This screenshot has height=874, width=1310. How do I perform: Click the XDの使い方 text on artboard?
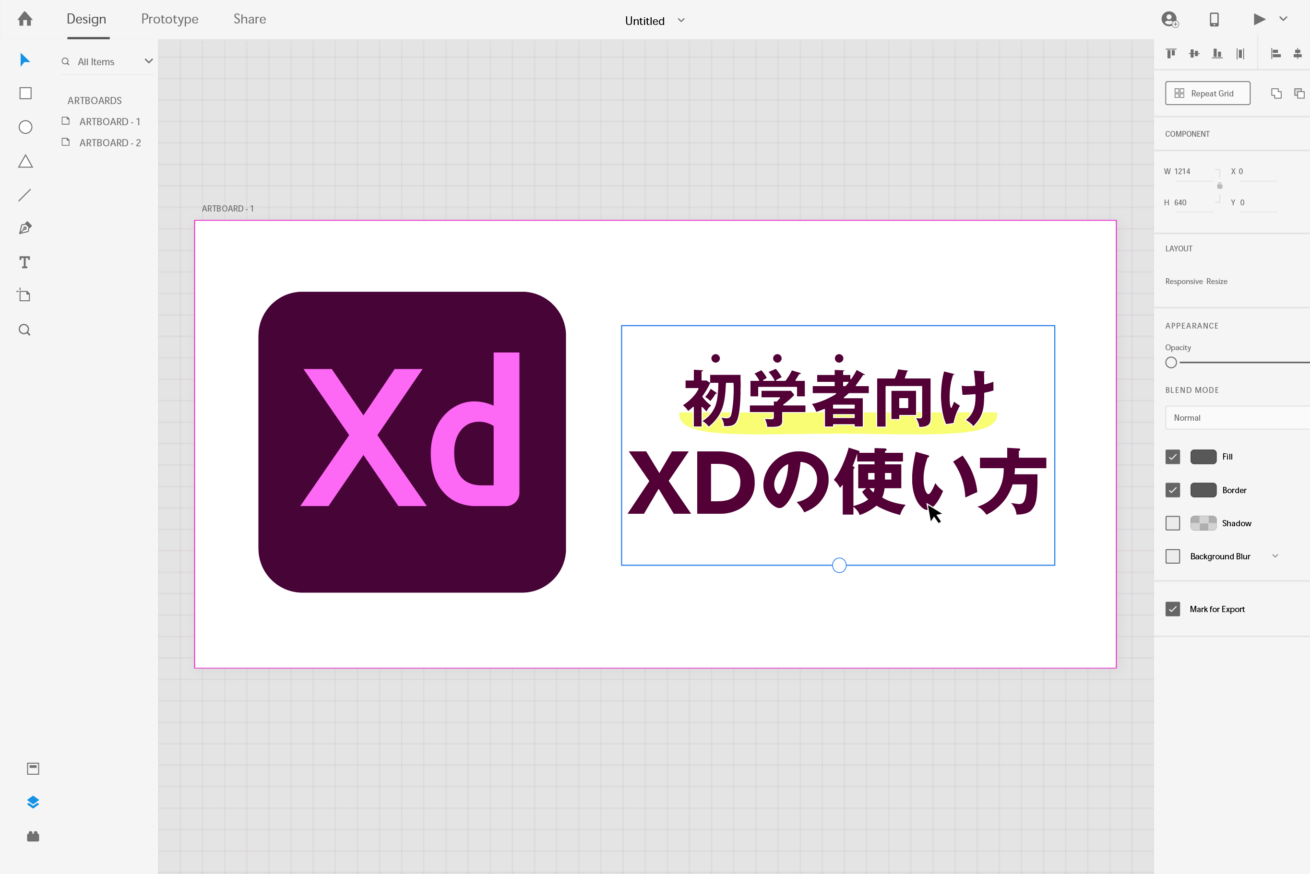coord(836,483)
